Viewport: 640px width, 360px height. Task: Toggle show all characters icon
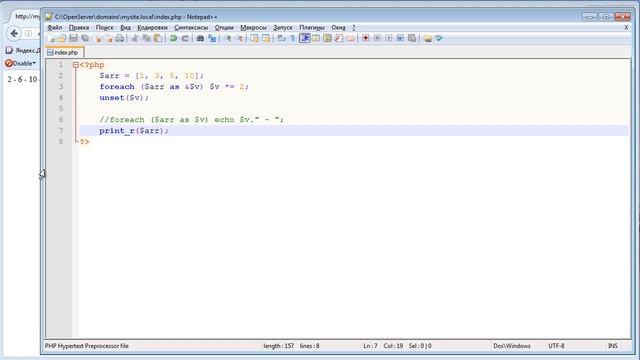[x=293, y=38]
